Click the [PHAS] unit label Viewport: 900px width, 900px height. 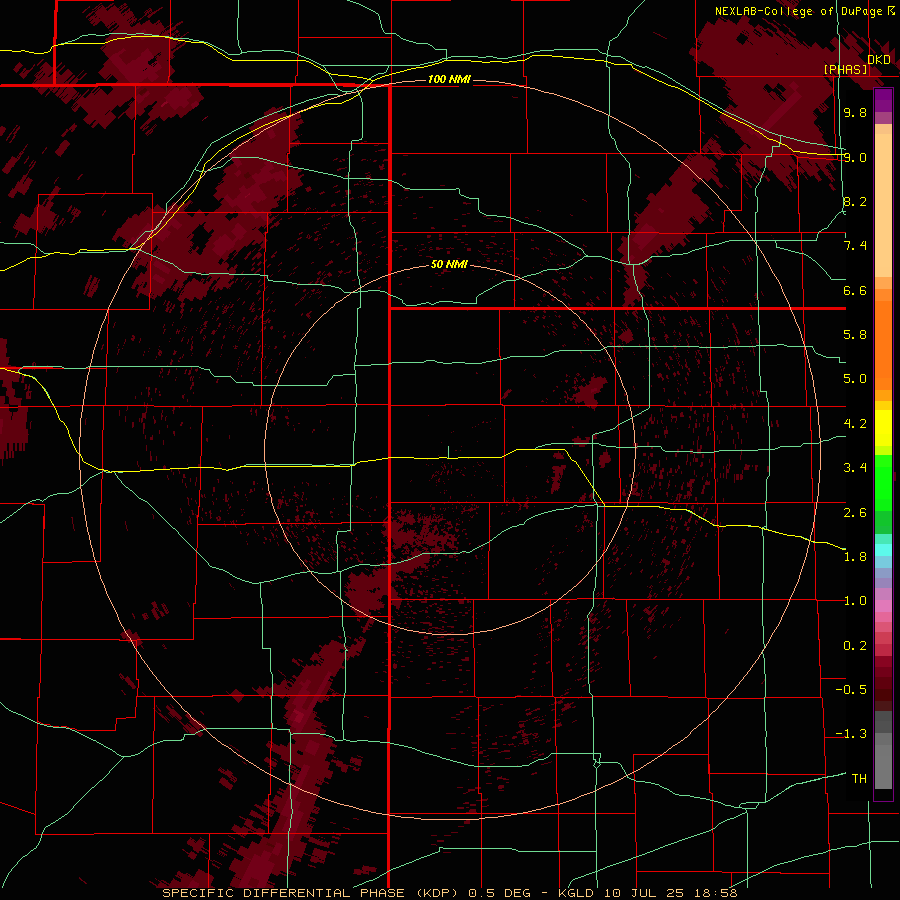click(845, 69)
